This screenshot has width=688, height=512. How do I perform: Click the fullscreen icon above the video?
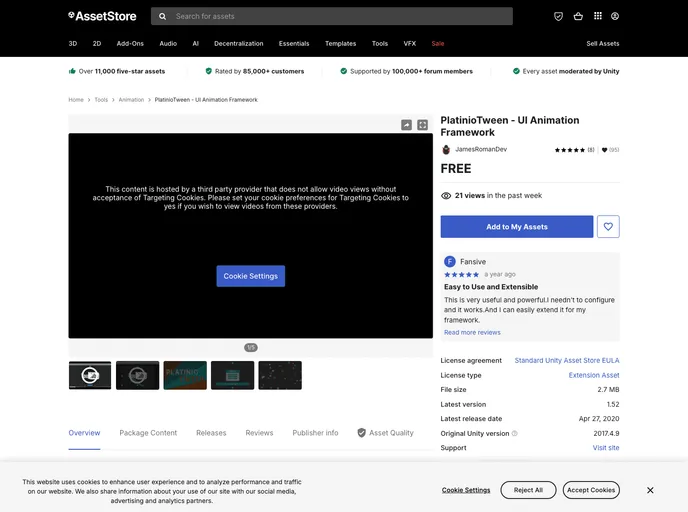tap(423, 125)
